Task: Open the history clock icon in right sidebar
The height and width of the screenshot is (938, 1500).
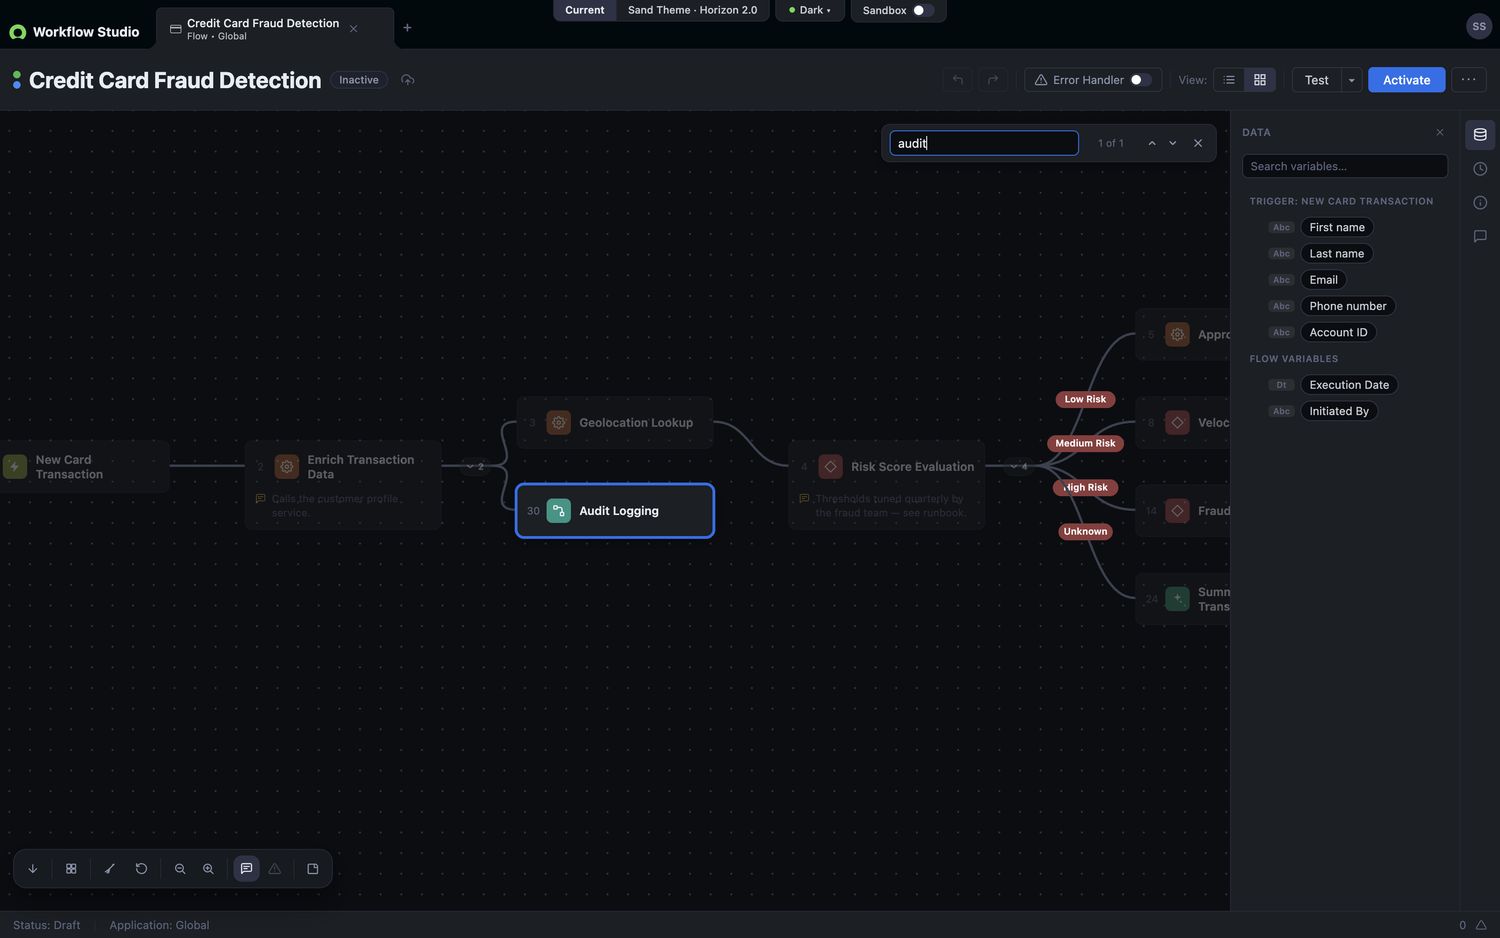Action: [x=1480, y=169]
